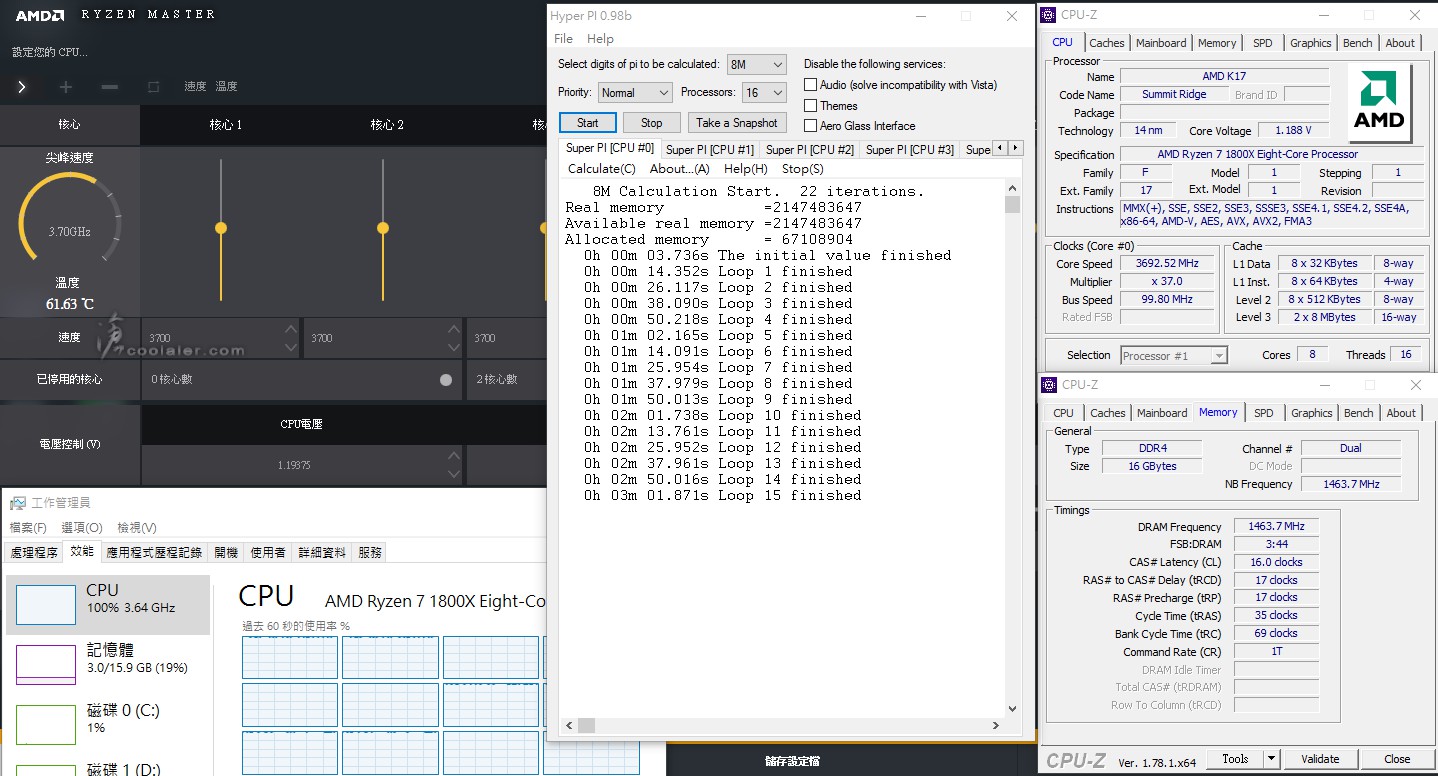The image size is (1438, 776).
Task: Decrease Core 1 speed with down arrow
Action: [290, 347]
